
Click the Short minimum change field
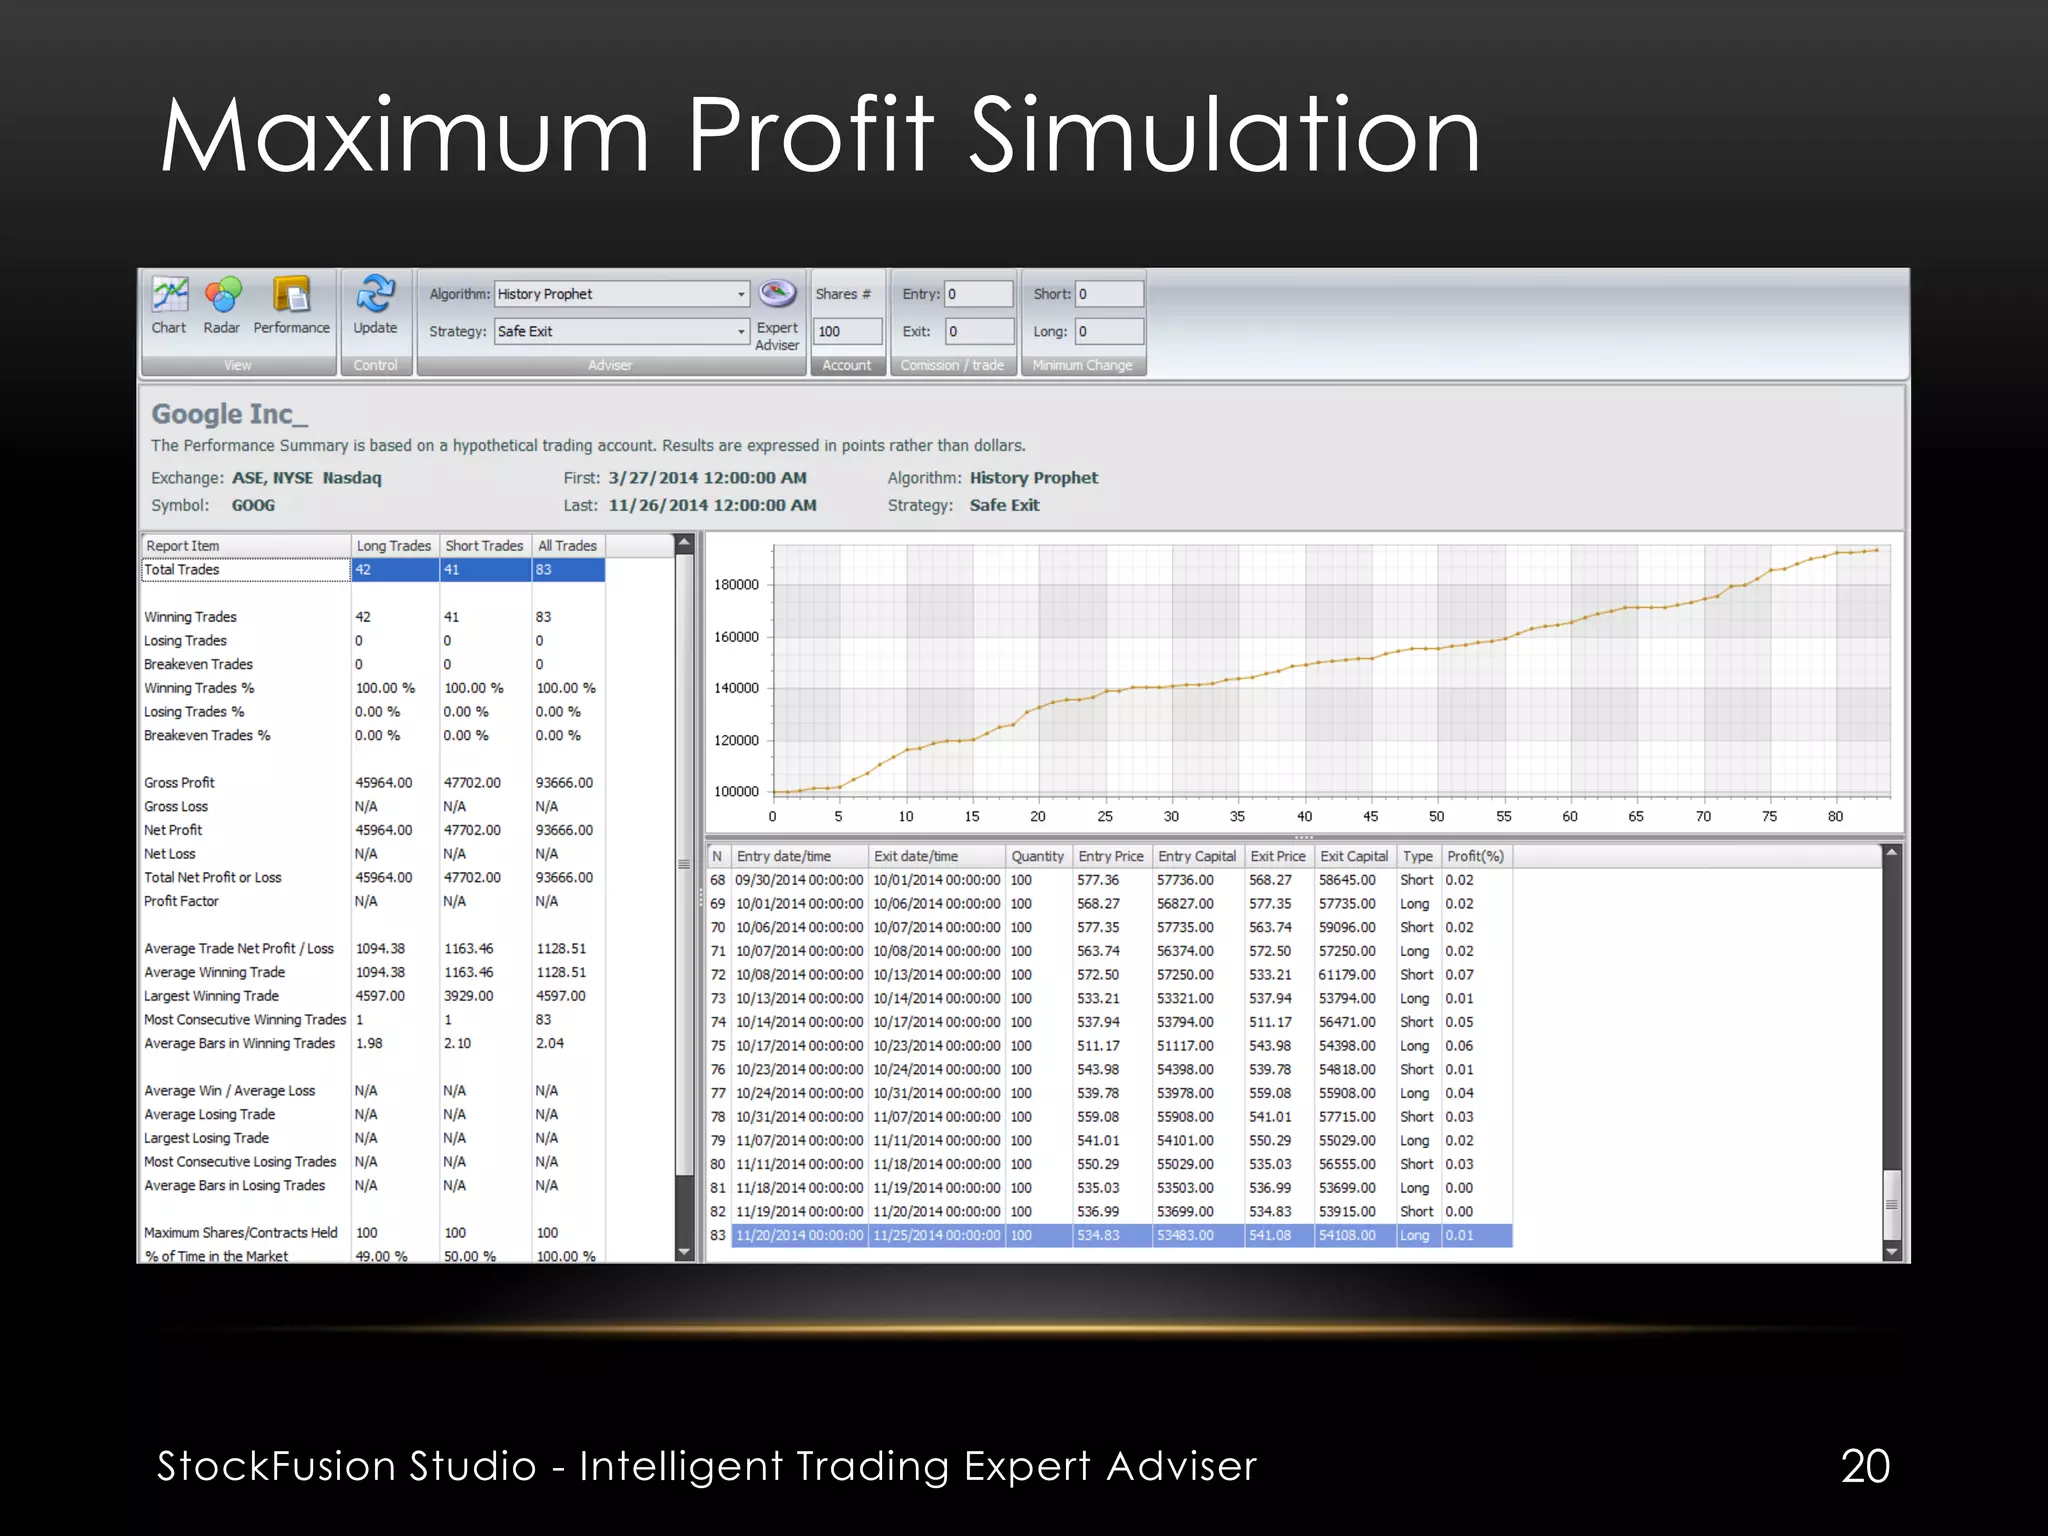[x=1109, y=294]
